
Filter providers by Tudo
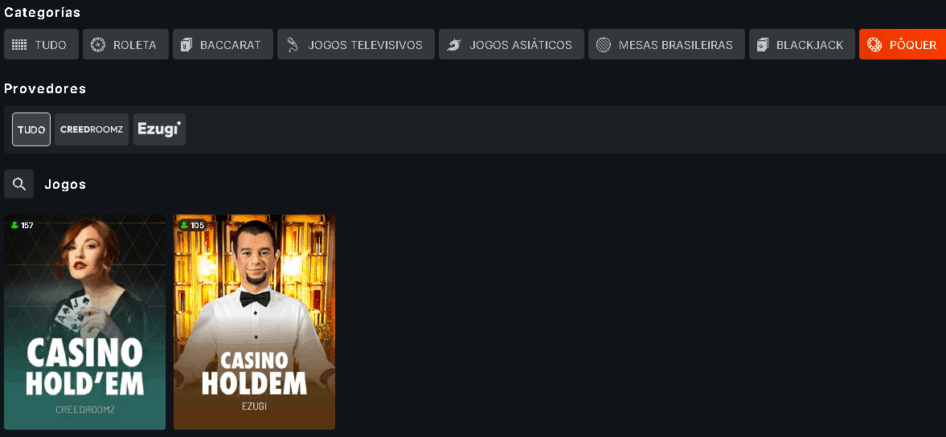pos(31,129)
